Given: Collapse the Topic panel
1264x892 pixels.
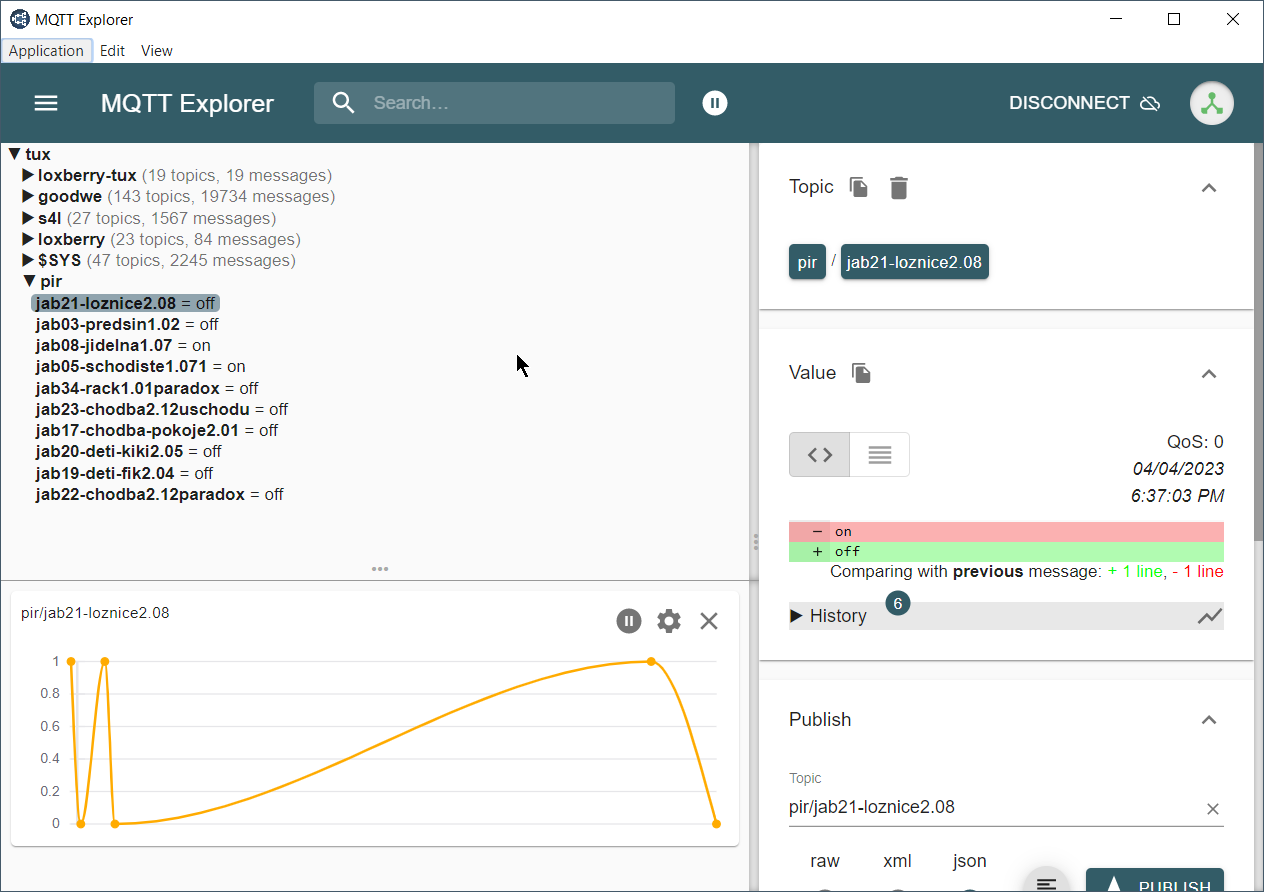Looking at the screenshot, I should click(x=1209, y=187).
